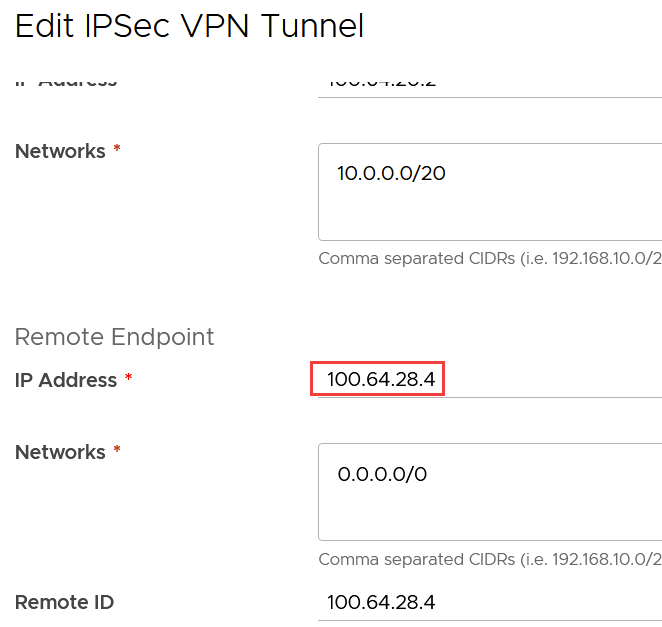Click the red asterisk beside remote IP Address
This screenshot has width=662, height=627.
click(128, 379)
